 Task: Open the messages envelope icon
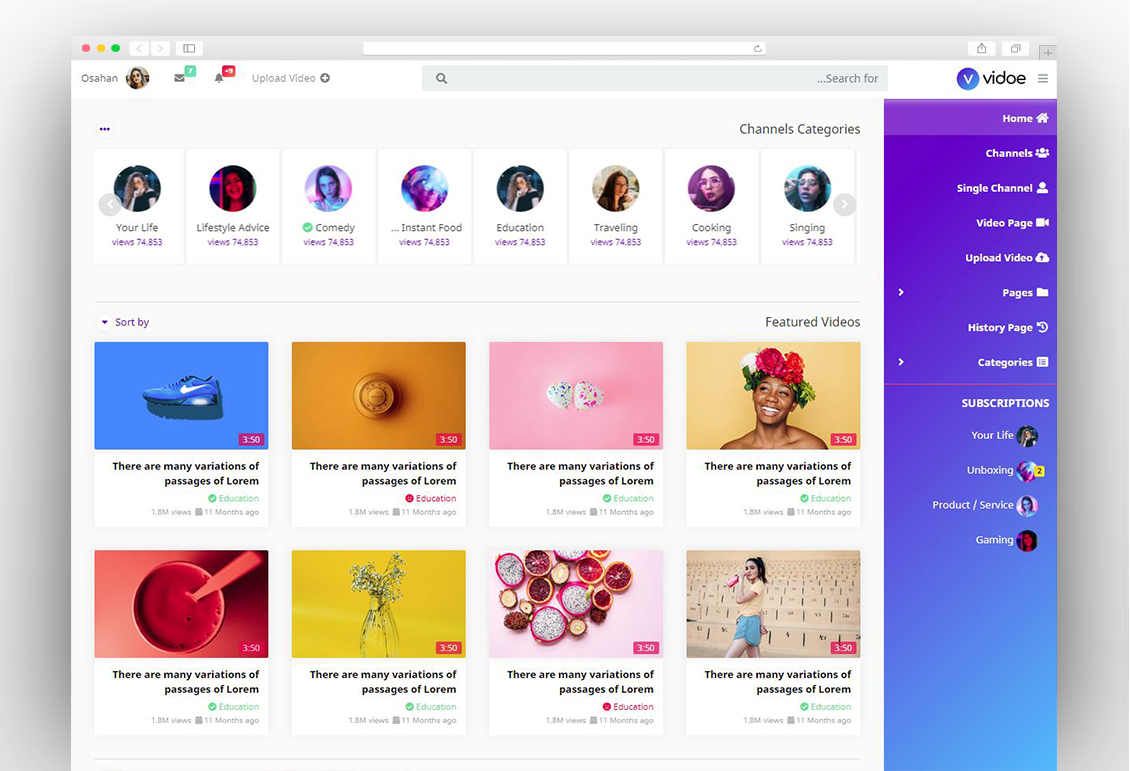[179, 78]
